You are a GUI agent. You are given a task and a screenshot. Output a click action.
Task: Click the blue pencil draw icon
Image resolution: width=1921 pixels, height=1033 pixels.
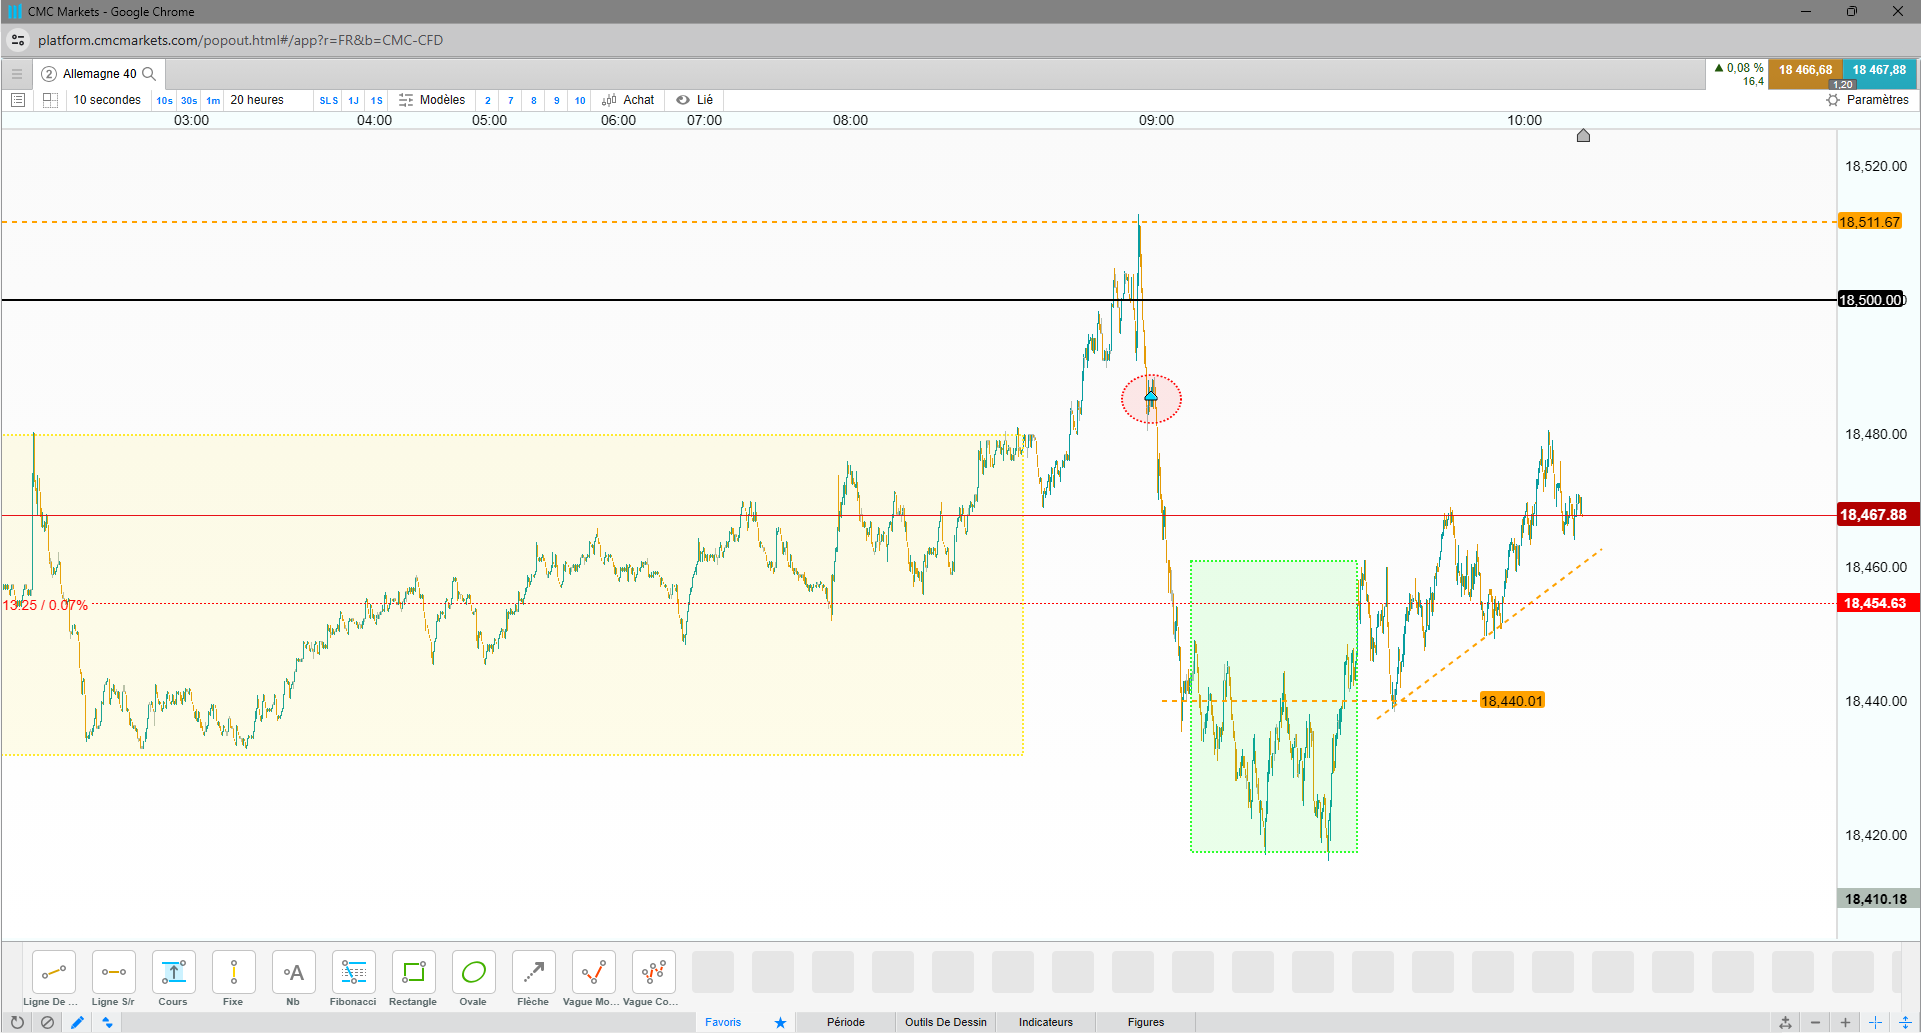pyautogui.click(x=77, y=1022)
